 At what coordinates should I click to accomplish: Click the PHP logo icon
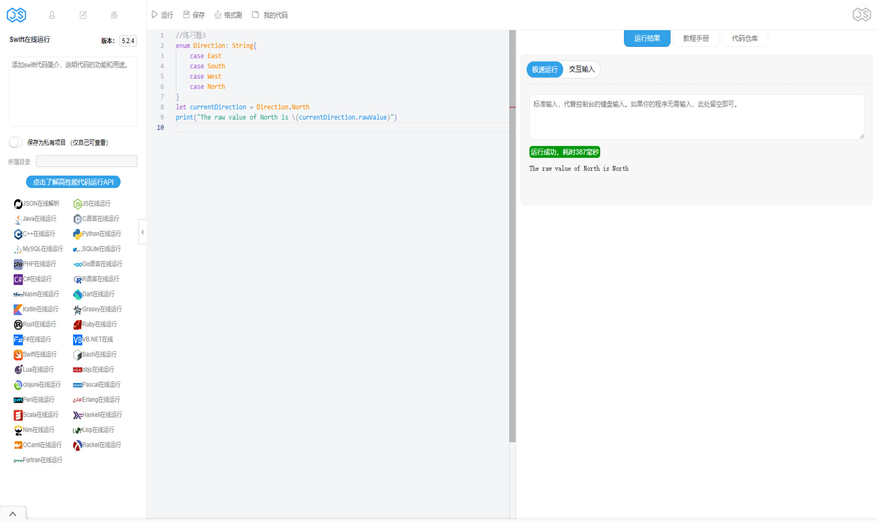[18, 264]
